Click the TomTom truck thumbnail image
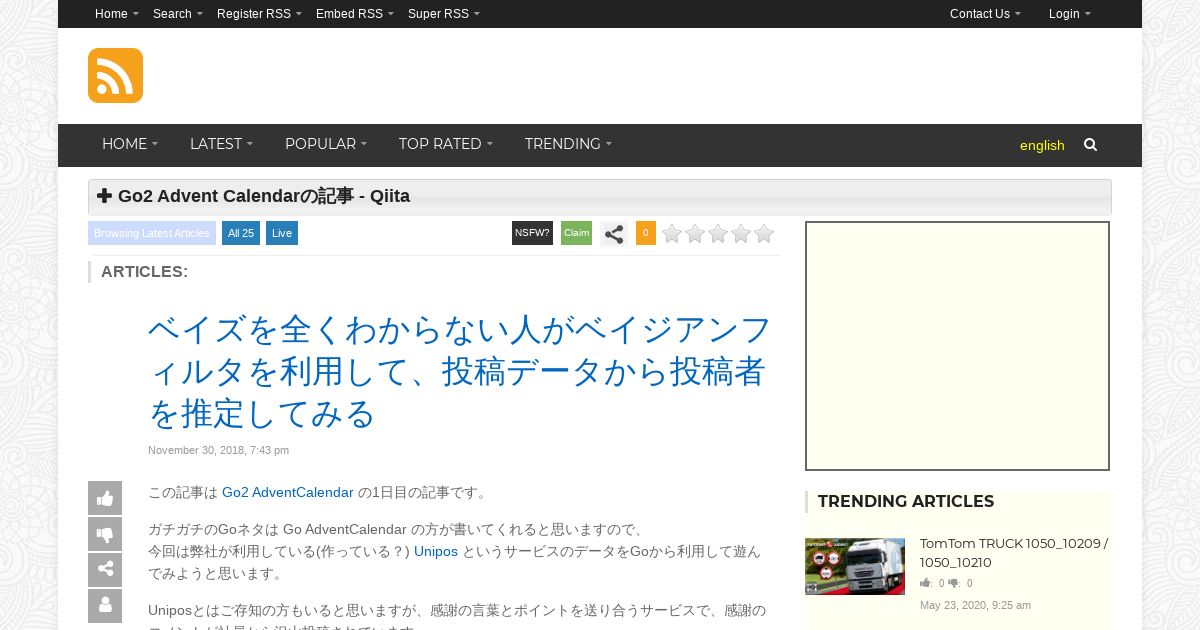Screen dimensions: 1200x630 tap(855, 566)
